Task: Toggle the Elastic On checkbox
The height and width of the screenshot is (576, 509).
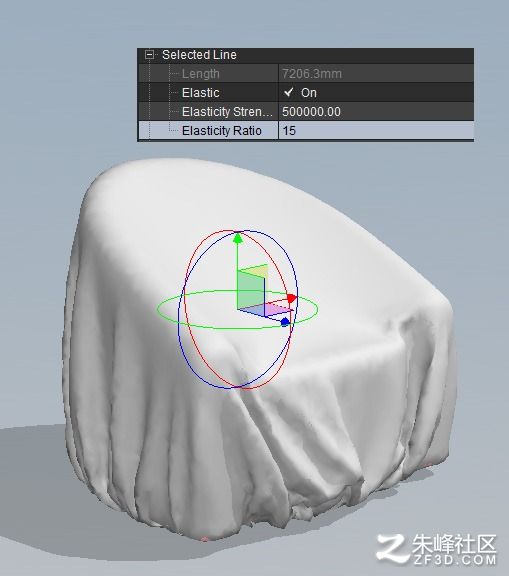Action: pos(289,92)
